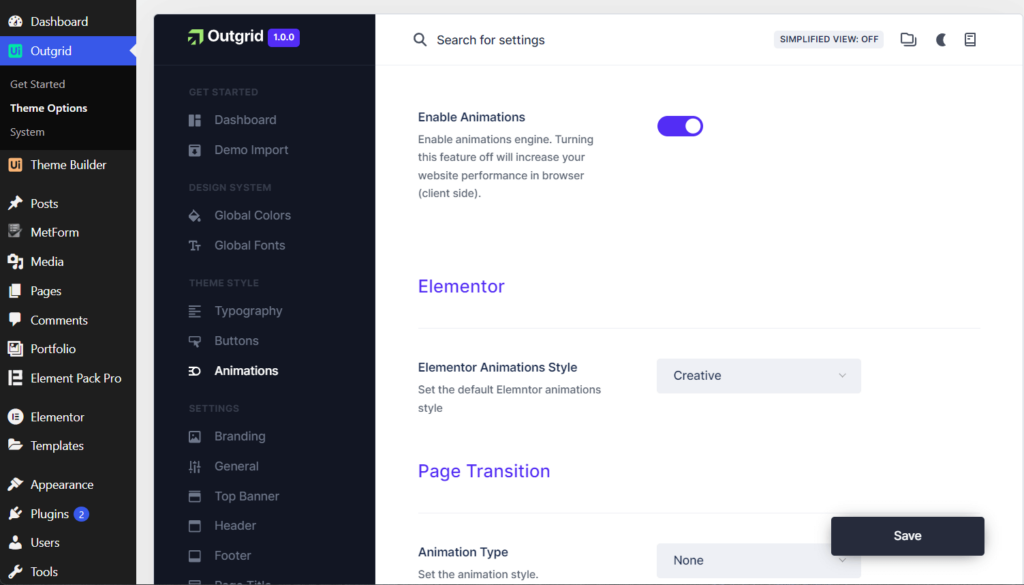Image resolution: width=1024 pixels, height=585 pixels.
Task: Click the Plugins update count badge
Action: point(81,514)
